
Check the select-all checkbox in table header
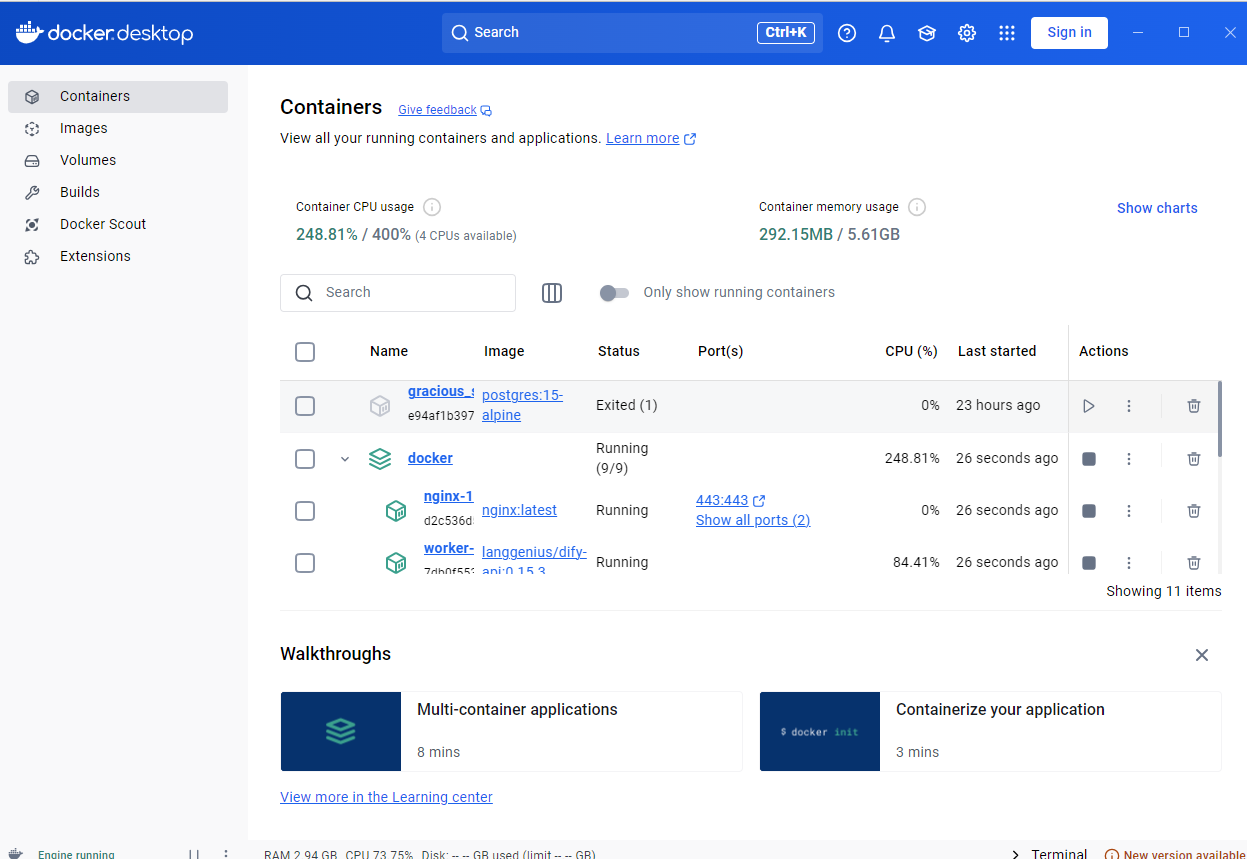[x=305, y=352]
